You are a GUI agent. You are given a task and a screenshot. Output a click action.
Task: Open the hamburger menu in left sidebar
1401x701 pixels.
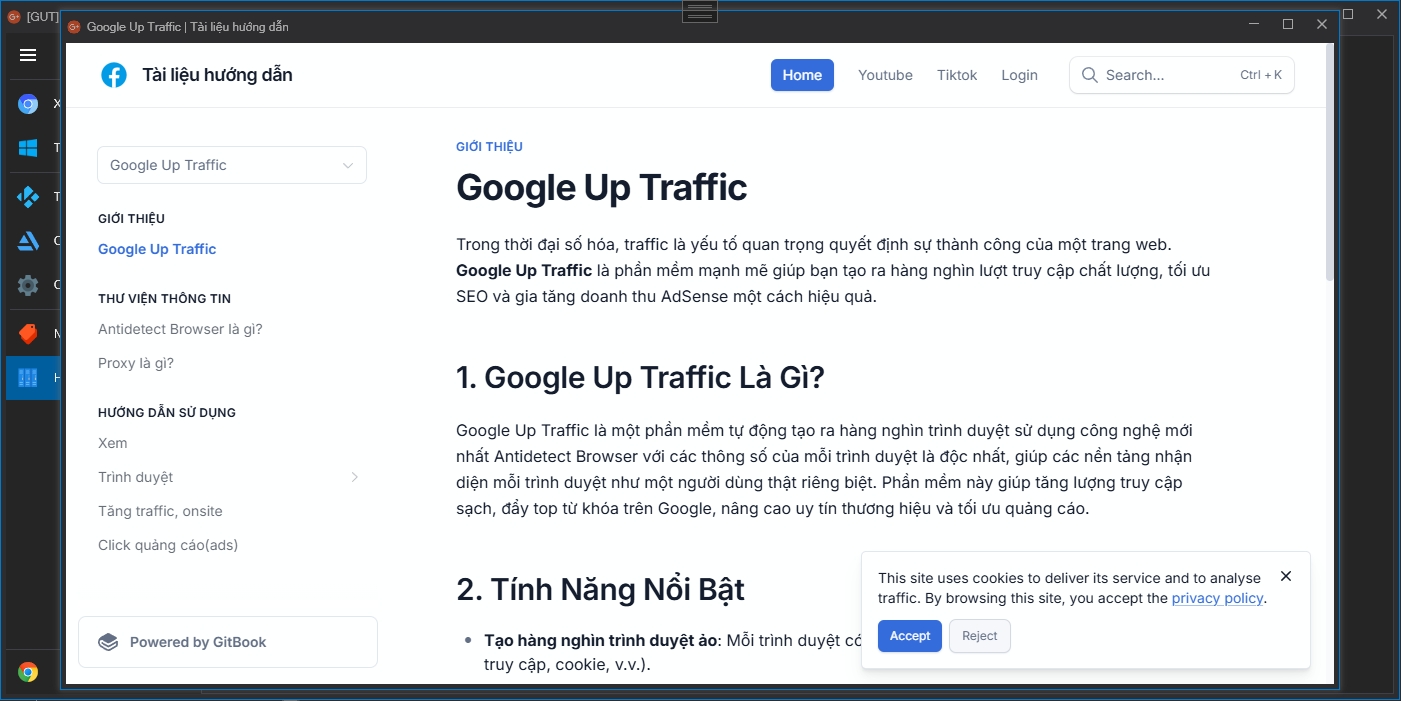click(x=28, y=55)
